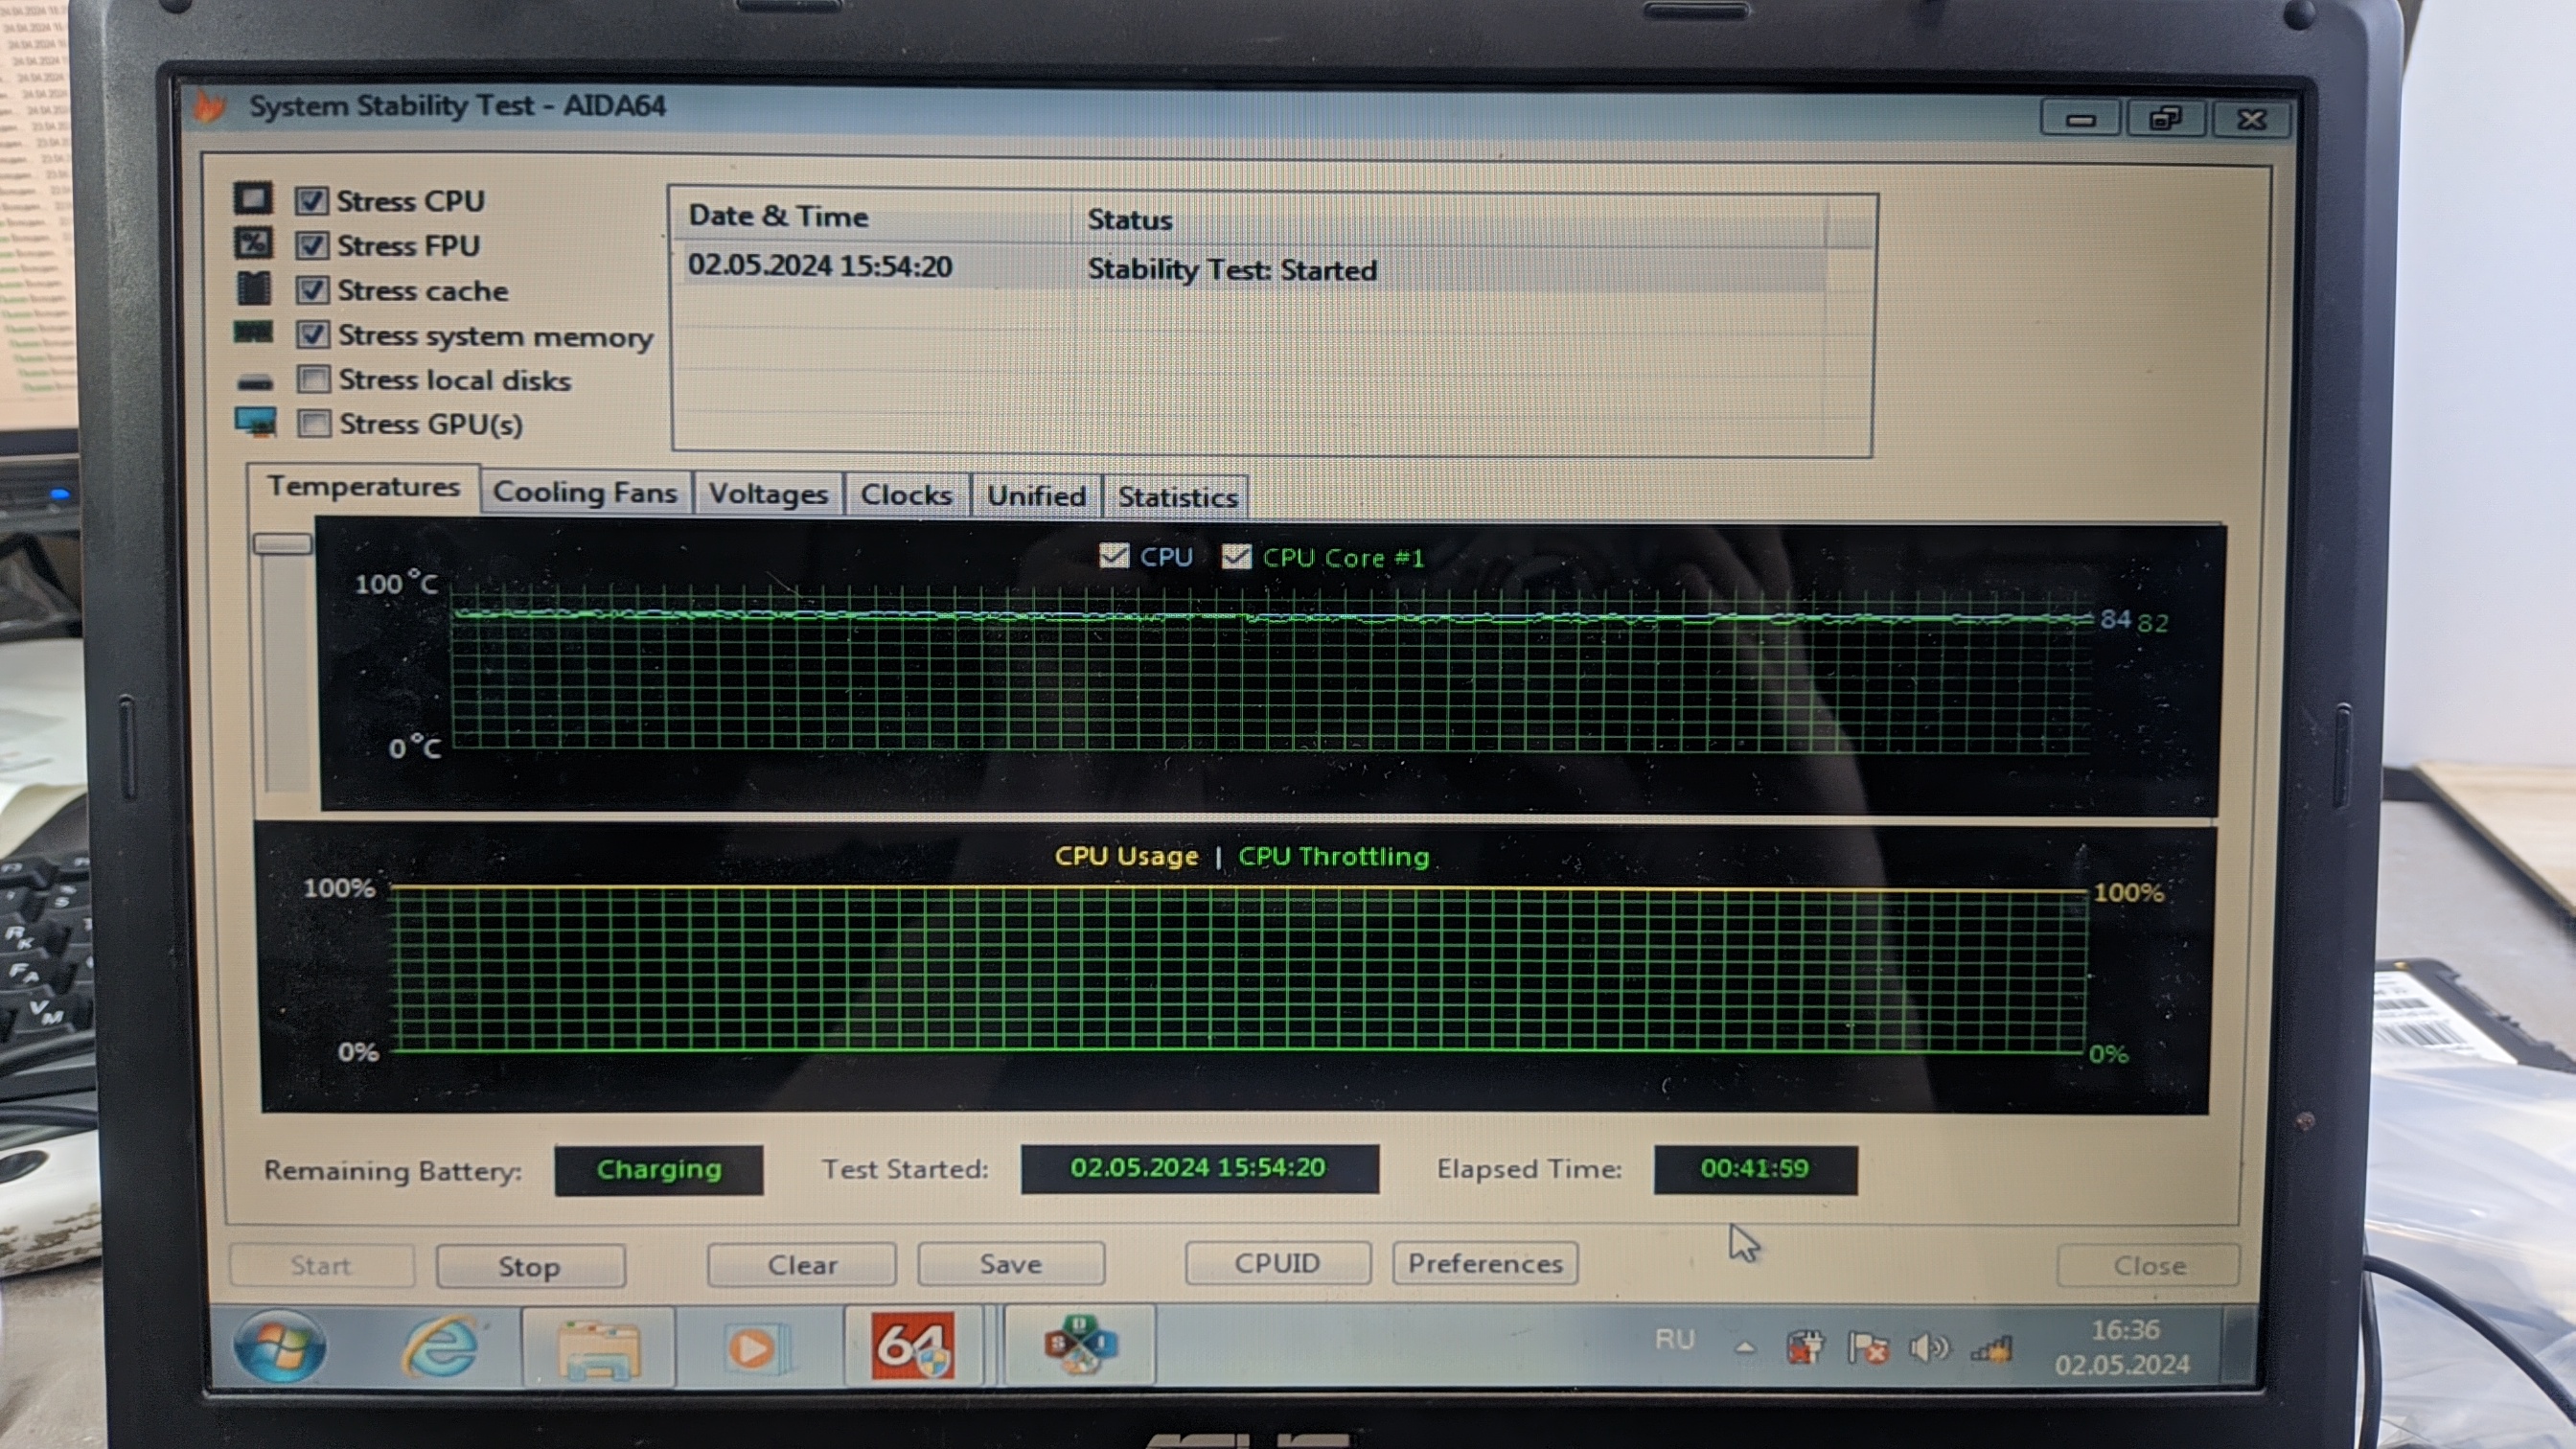Uncheck Stress system memory checkbox

click(313, 334)
